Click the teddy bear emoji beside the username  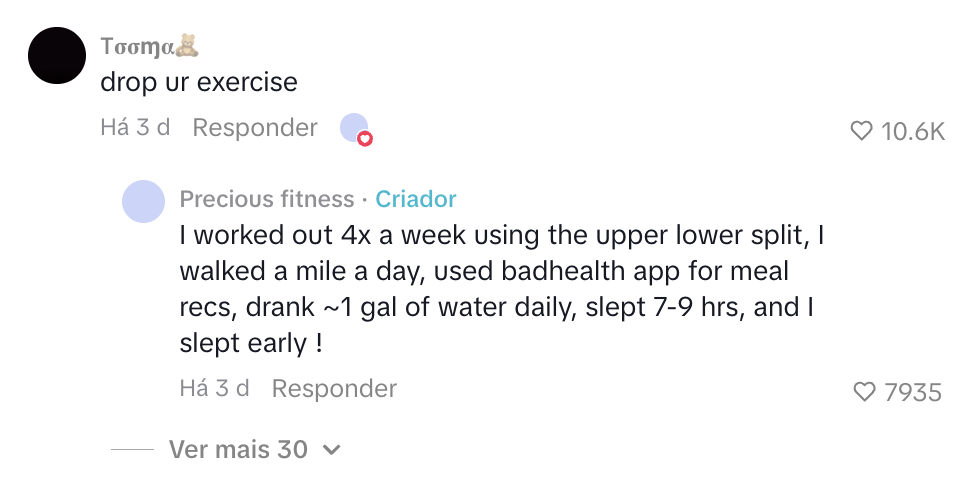[x=187, y=46]
